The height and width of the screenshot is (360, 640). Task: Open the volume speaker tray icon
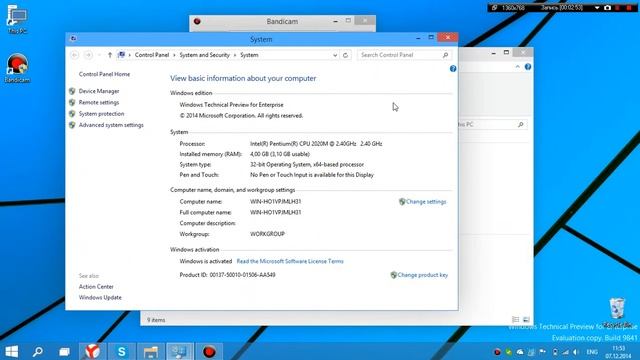coord(576,352)
